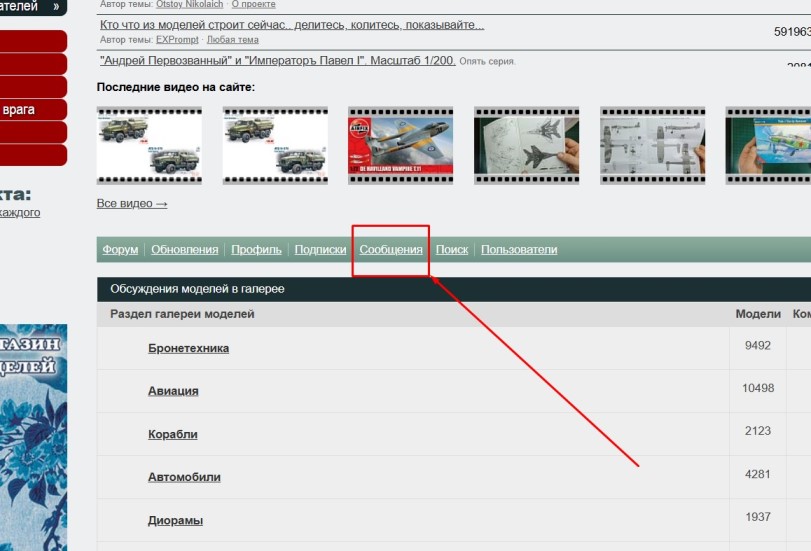The width and height of the screenshot is (811, 551).
Task: Go to the Авиация gallery section
Action: pos(173,391)
